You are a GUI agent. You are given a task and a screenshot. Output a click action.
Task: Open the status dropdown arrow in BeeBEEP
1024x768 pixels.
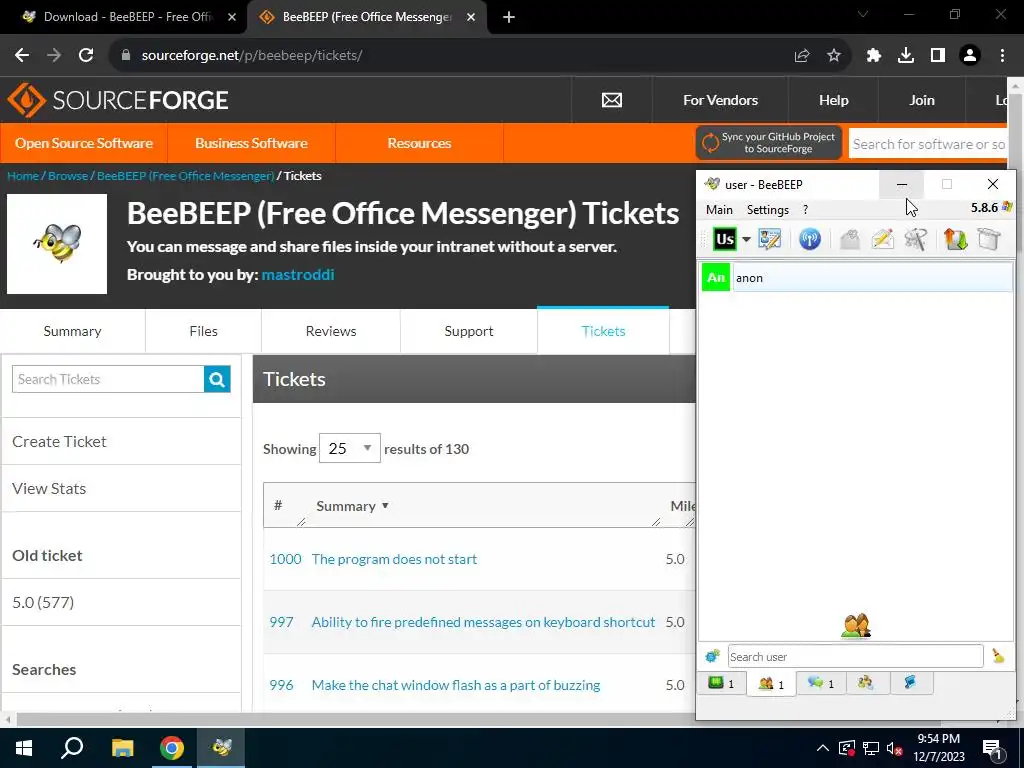tap(746, 239)
